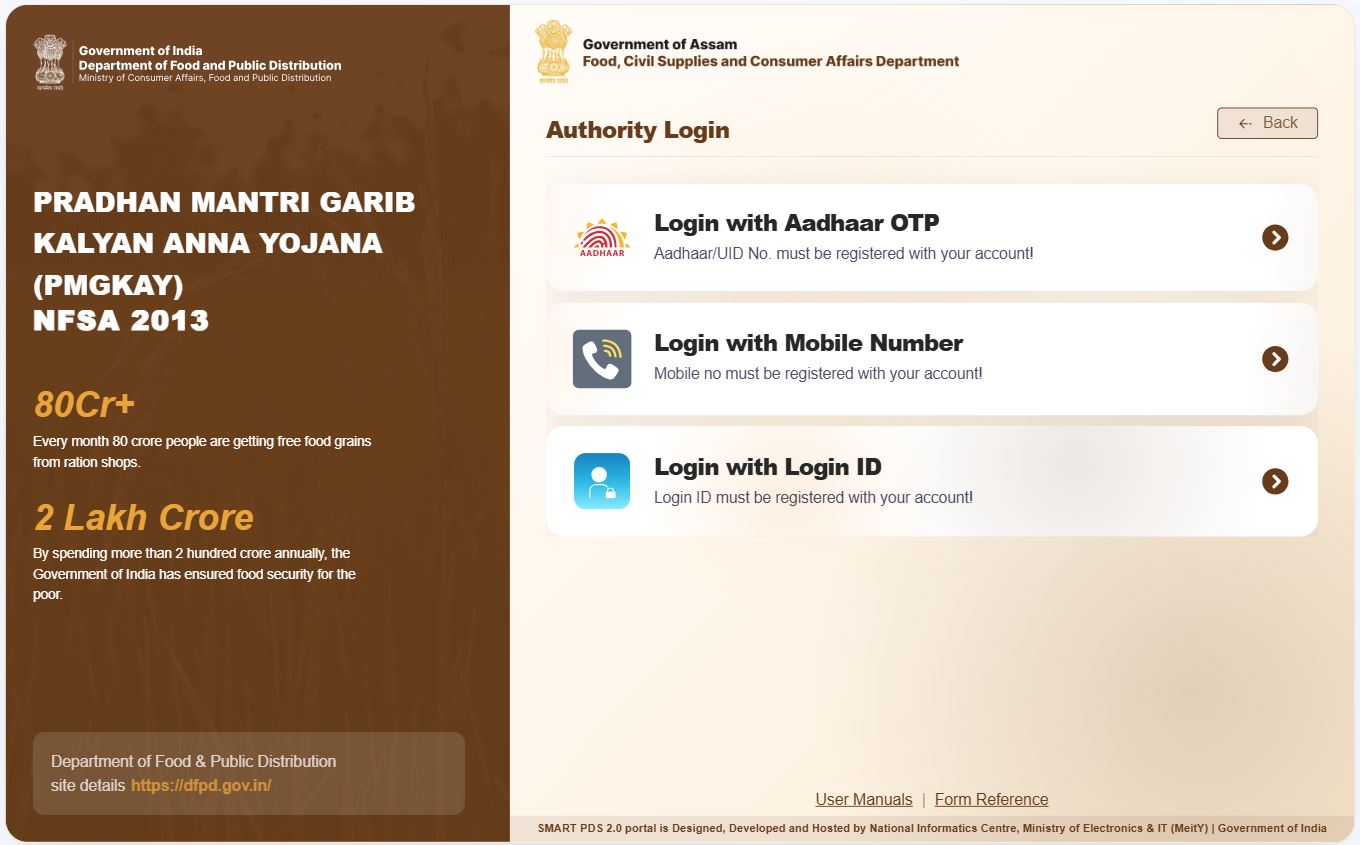Viewport: 1360px width, 845px height.
Task: Click the Authority Login heading
Action: [638, 130]
